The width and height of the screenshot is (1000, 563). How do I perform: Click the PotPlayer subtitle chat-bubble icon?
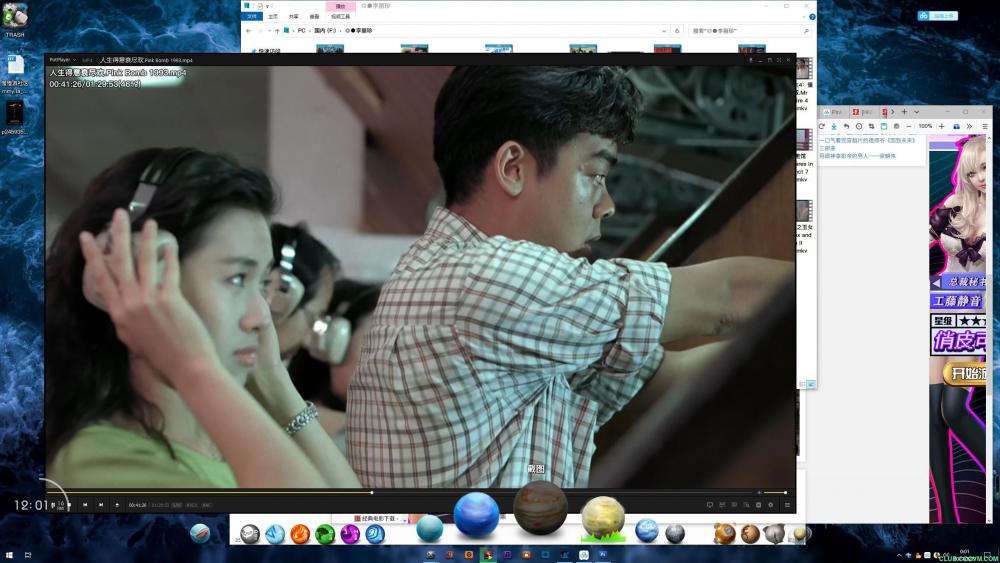pos(709,505)
